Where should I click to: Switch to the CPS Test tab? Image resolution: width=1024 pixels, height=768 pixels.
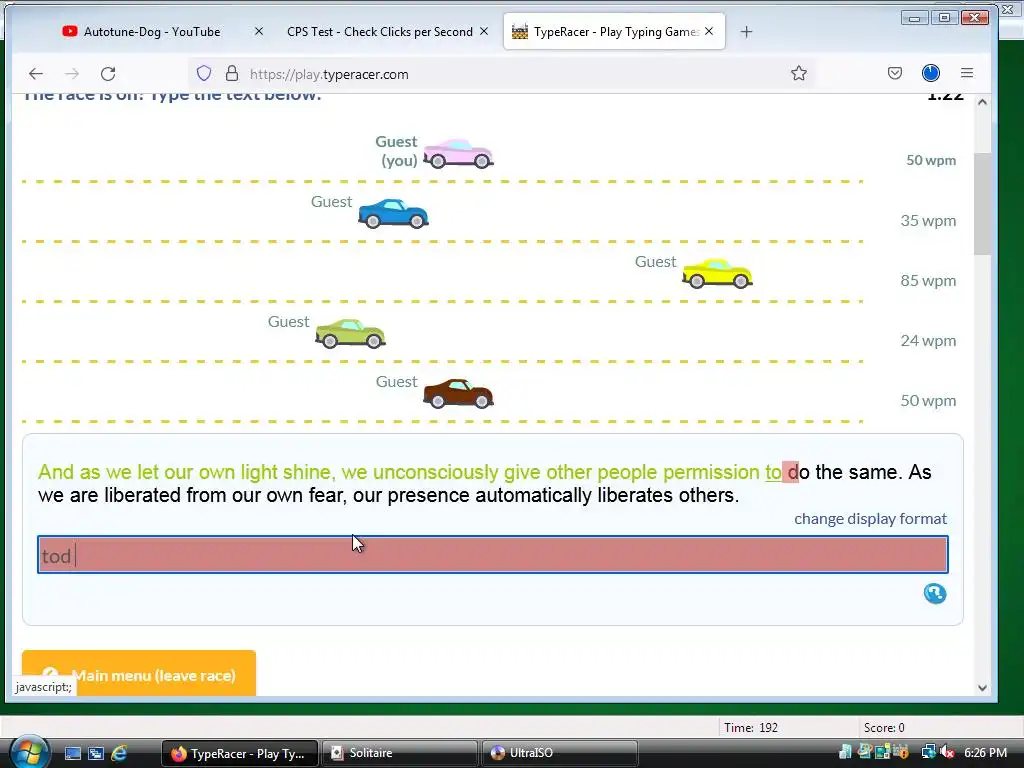379,31
